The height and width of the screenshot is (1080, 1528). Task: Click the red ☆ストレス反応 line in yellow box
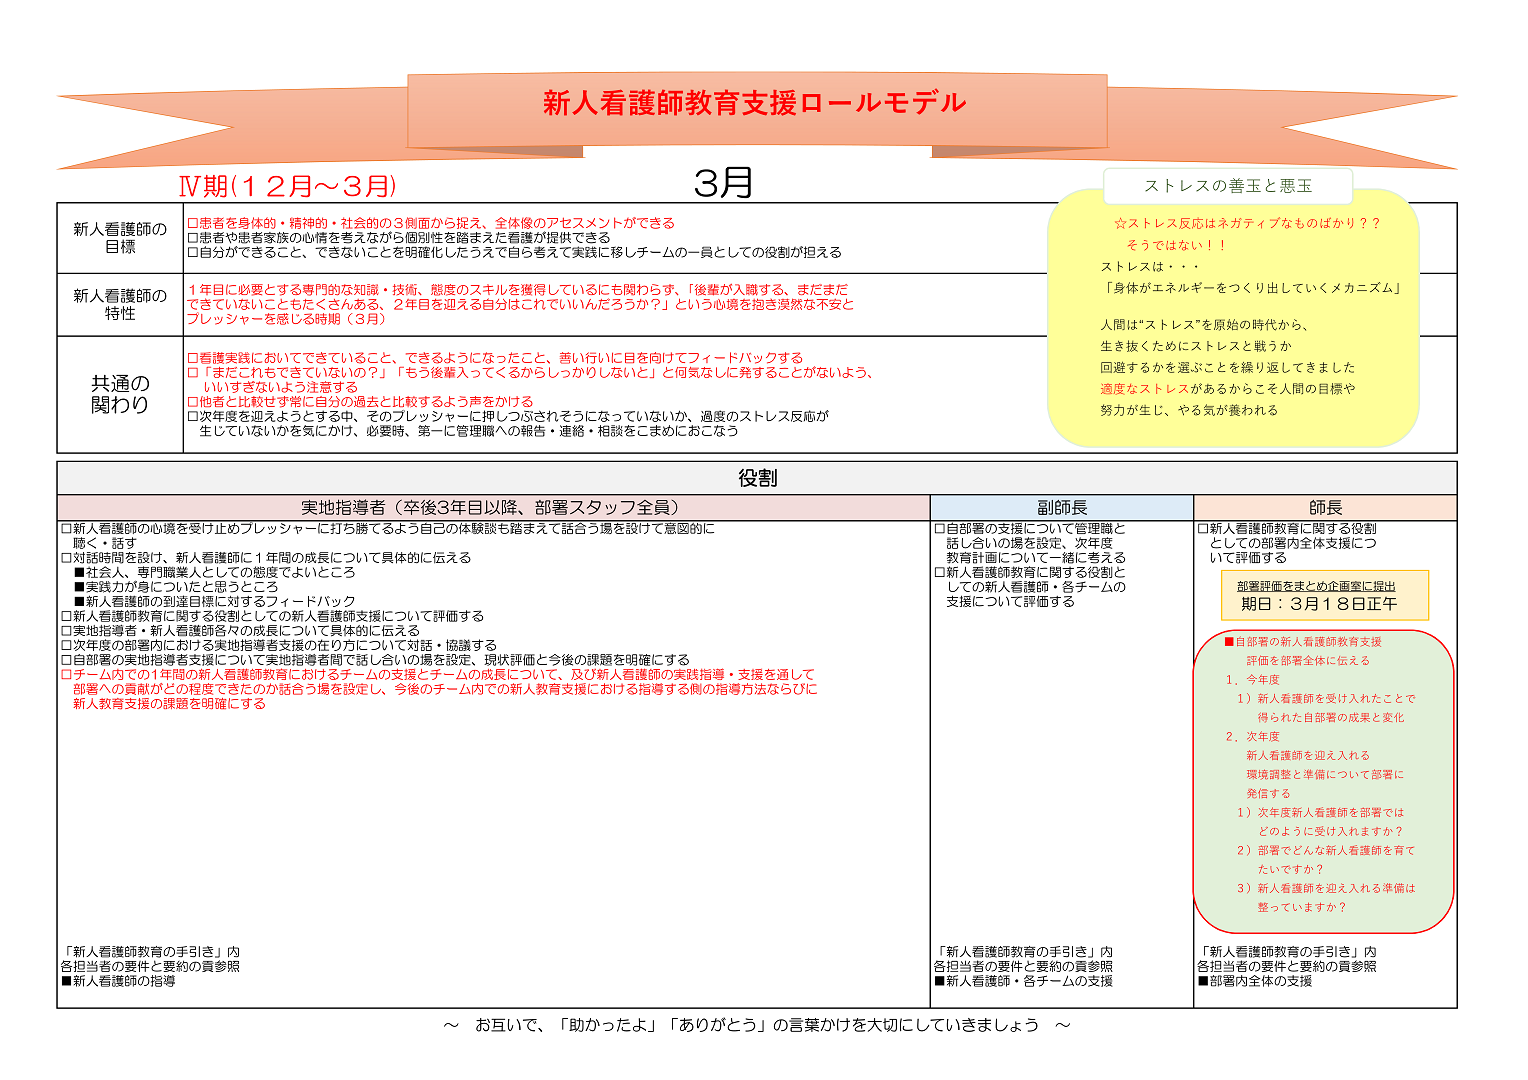coord(1246,223)
